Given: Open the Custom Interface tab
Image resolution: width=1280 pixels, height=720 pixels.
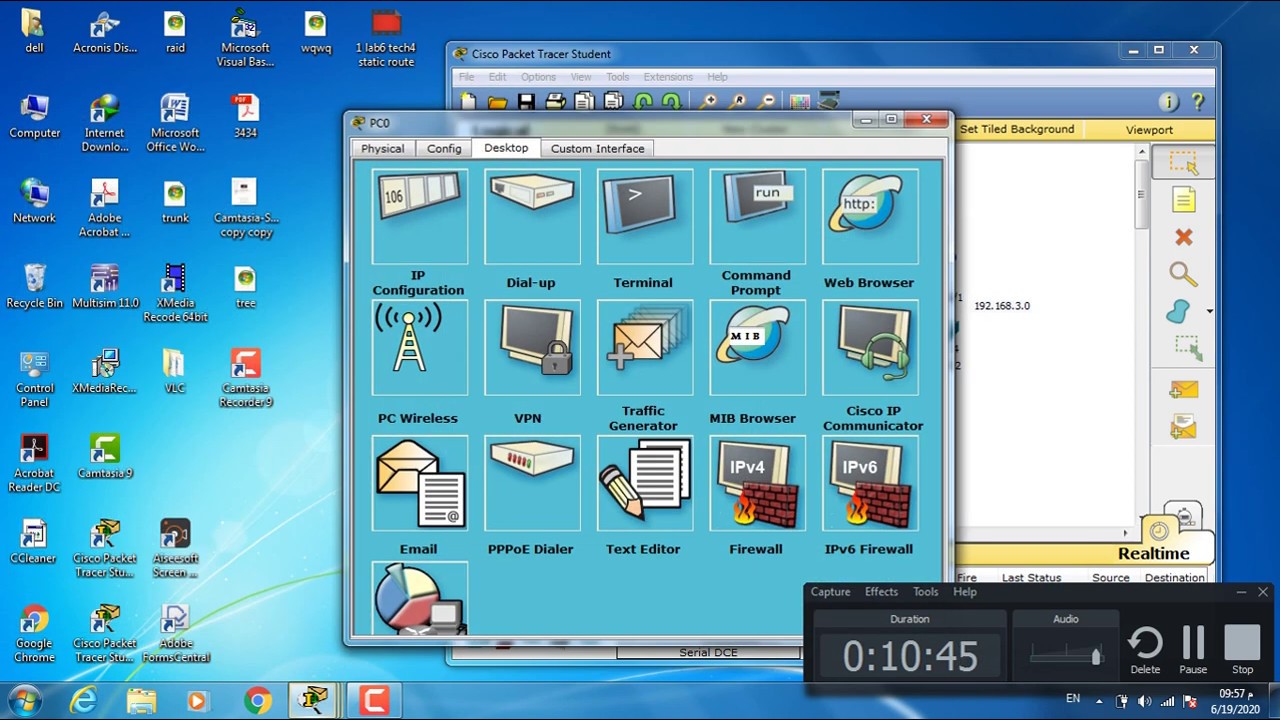Looking at the screenshot, I should click(598, 148).
